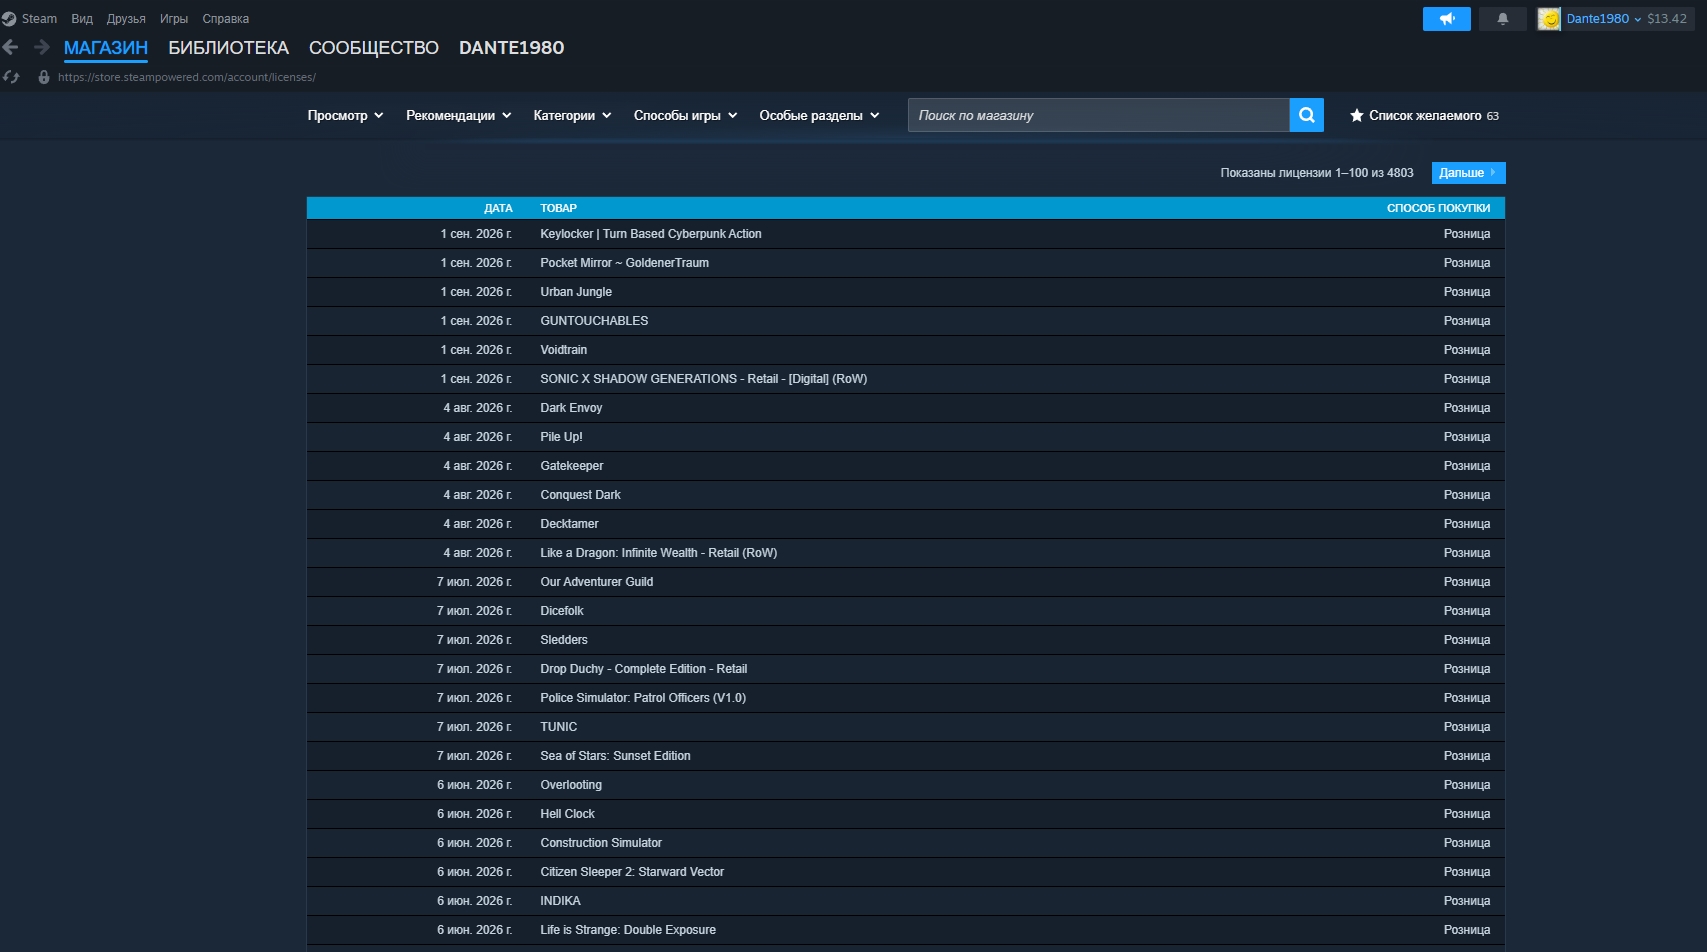Open notifications bell
This screenshot has height=952, width=1707.
[x=1502, y=19]
